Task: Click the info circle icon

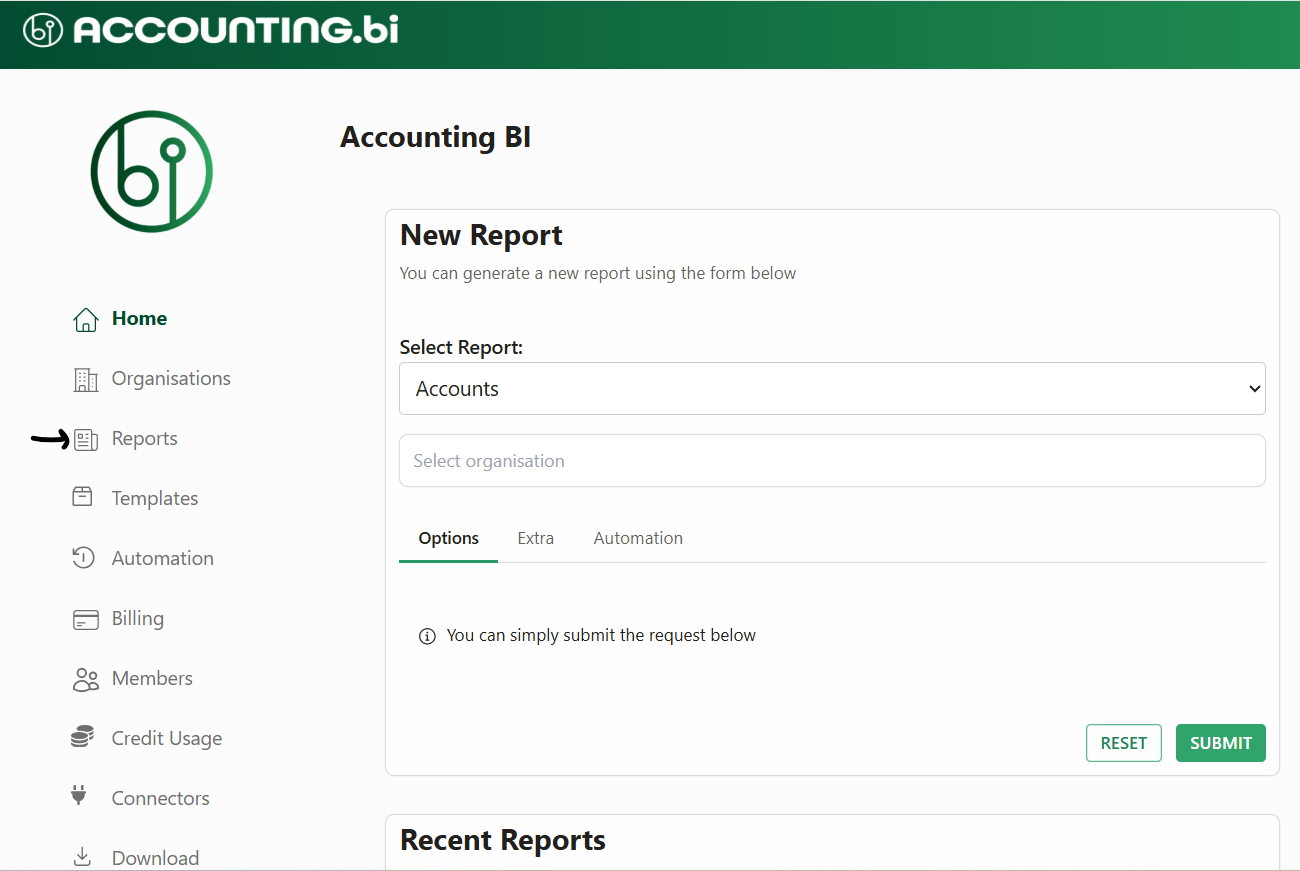Action: [x=427, y=636]
